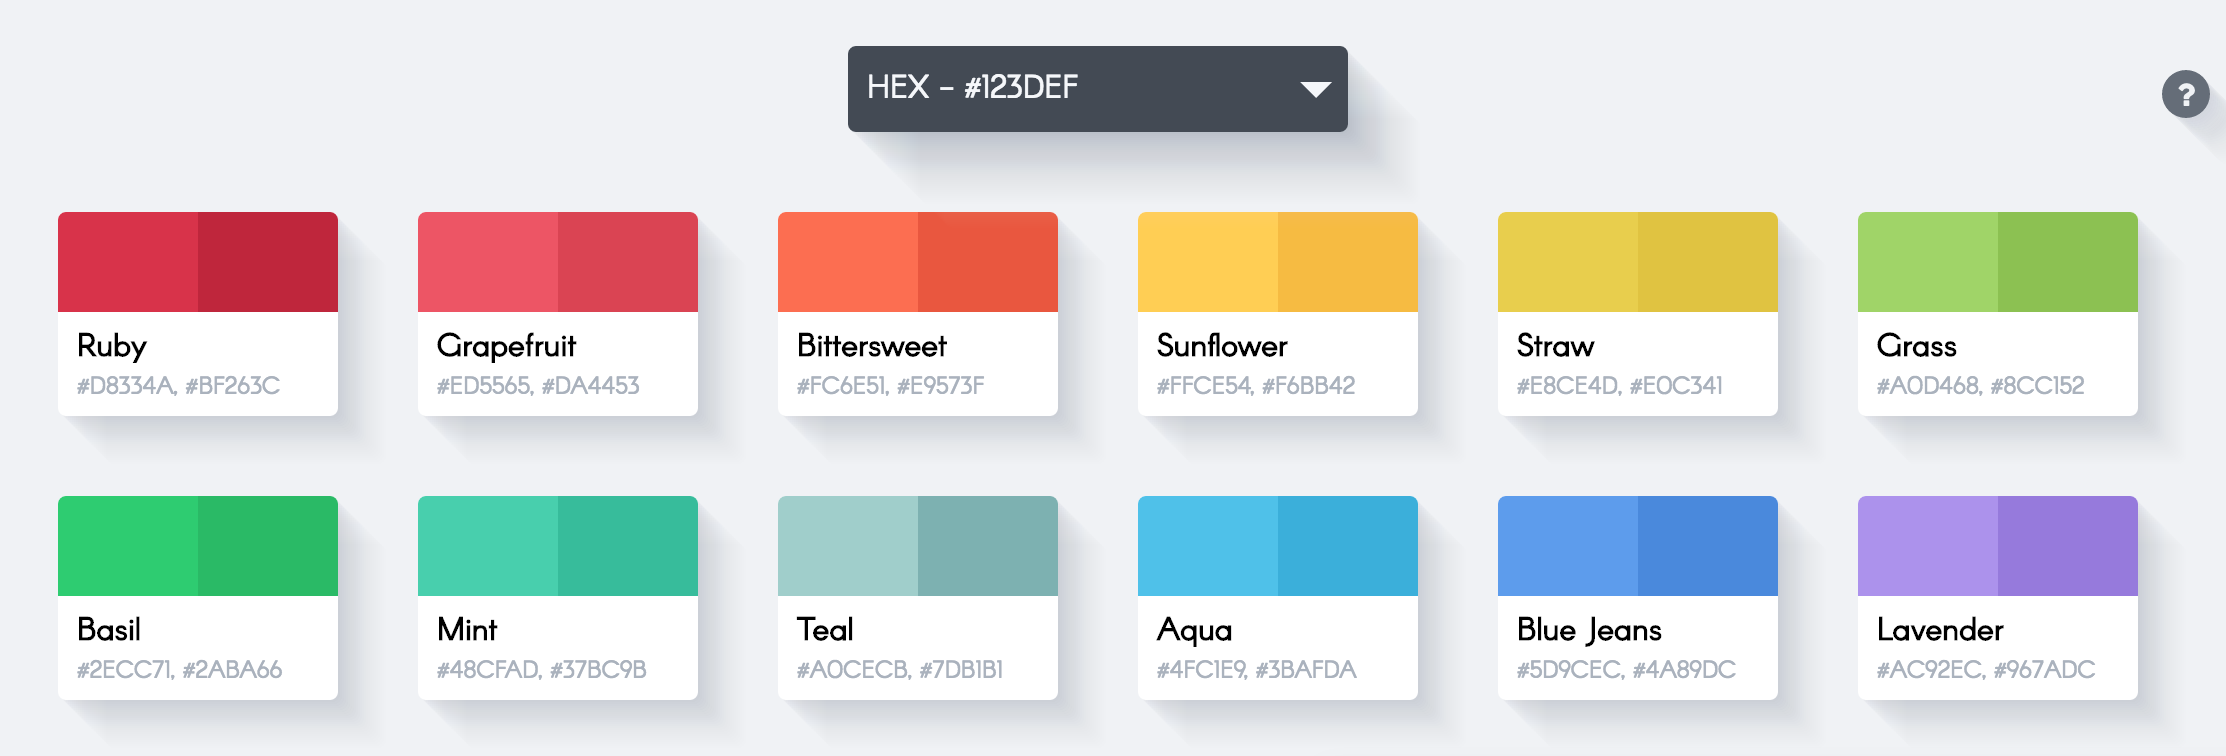This screenshot has height=756, width=2226.
Task: Select the dark Bittersweet color #E9573F
Action: click(988, 262)
